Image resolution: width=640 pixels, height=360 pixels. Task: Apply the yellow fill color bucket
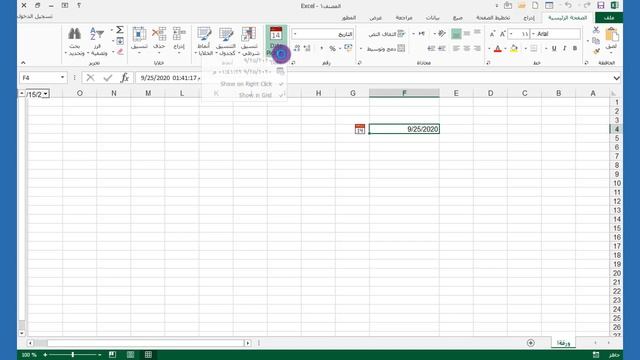coord(514,49)
